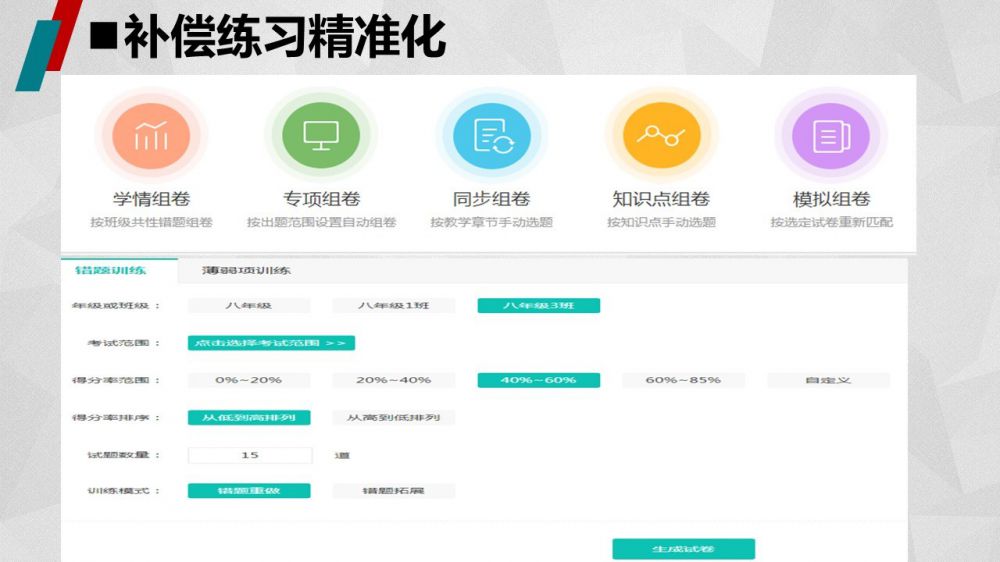The image size is (1000, 562).
Task: Select the 八年级3班 class option
Action: point(538,305)
